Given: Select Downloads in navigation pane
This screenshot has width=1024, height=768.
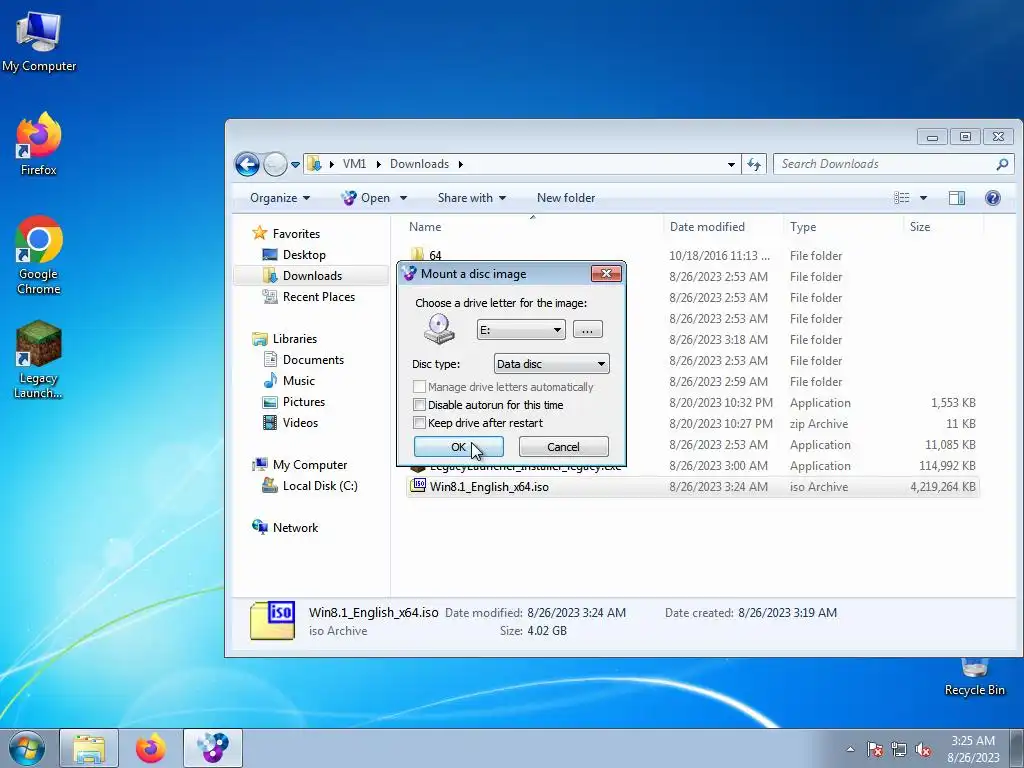Looking at the screenshot, I should (312, 276).
